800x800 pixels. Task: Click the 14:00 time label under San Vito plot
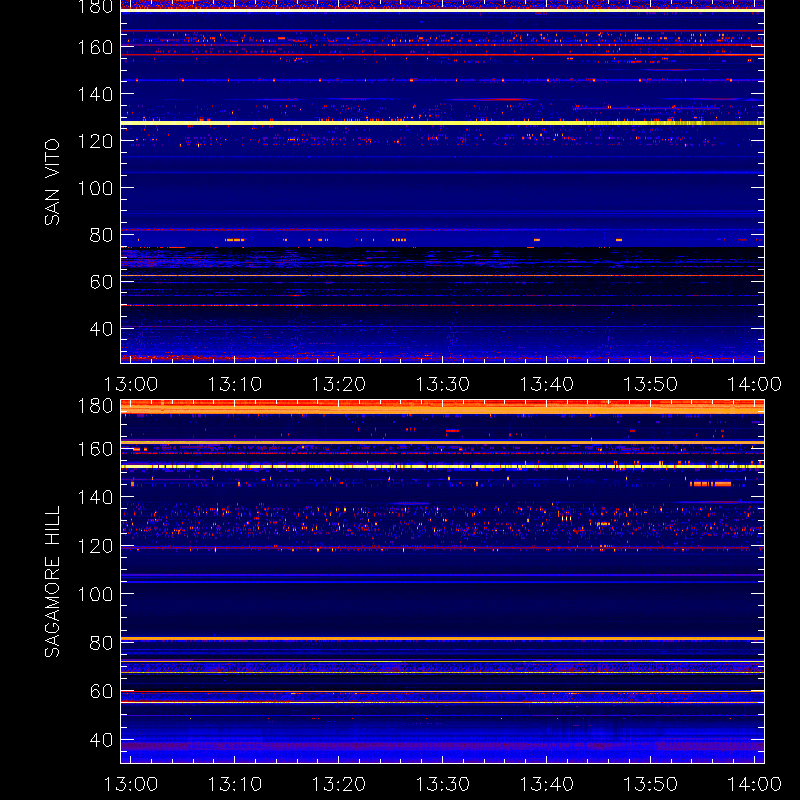pos(754,384)
